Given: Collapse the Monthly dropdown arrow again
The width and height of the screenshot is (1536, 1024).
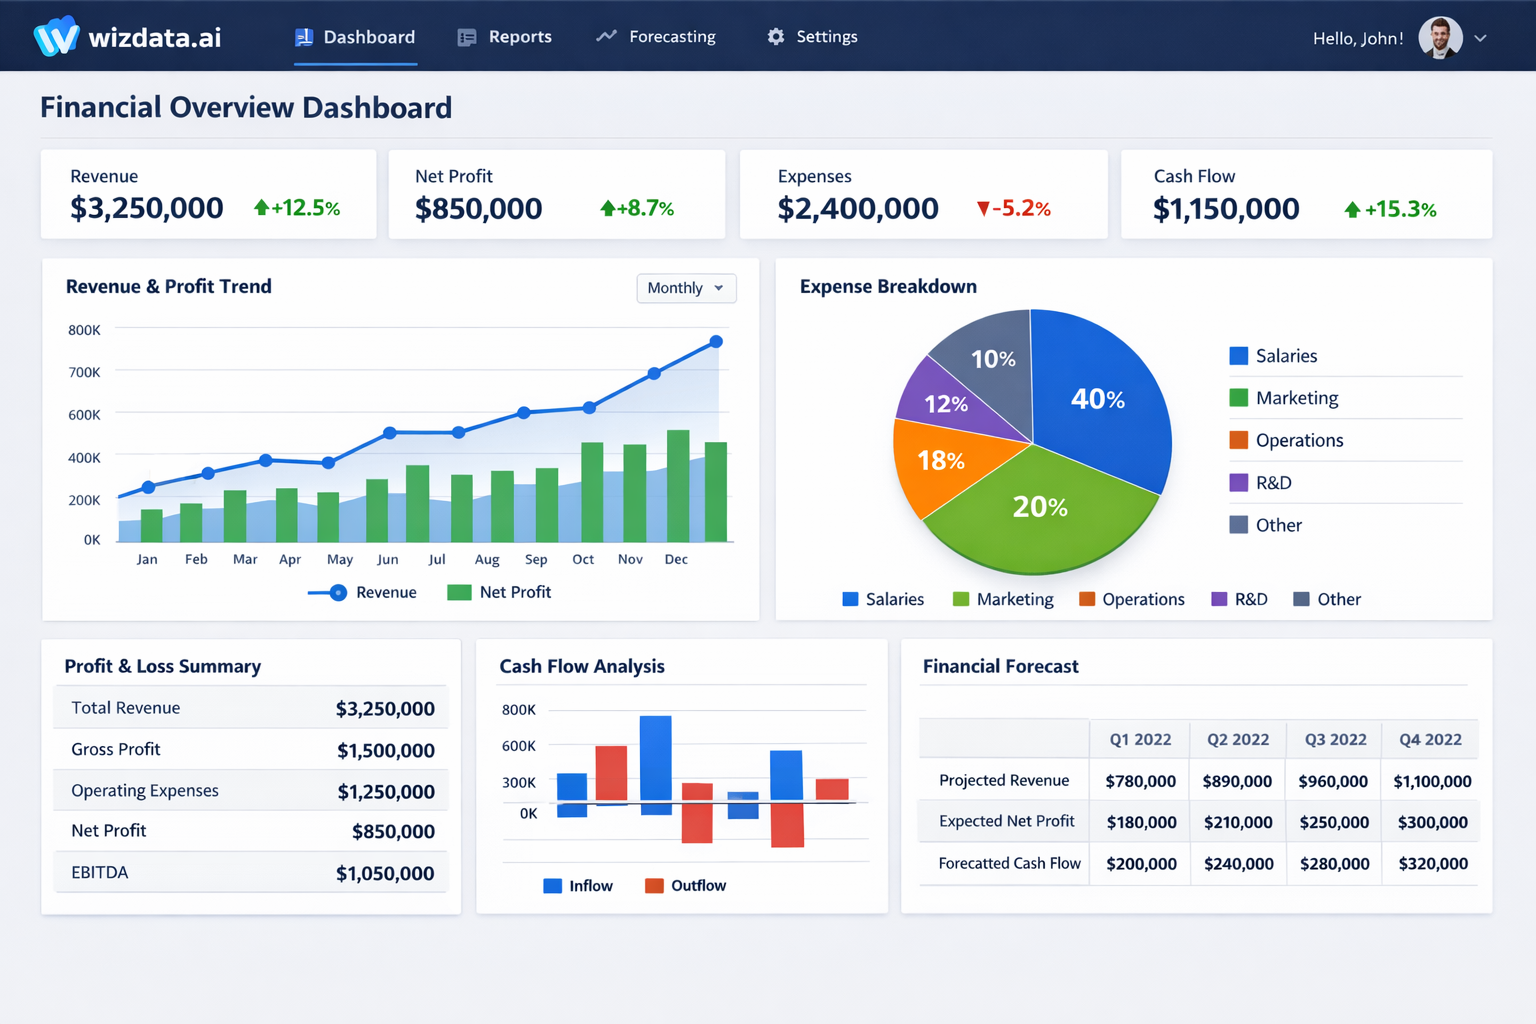Looking at the screenshot, I should tap(717, 288).
